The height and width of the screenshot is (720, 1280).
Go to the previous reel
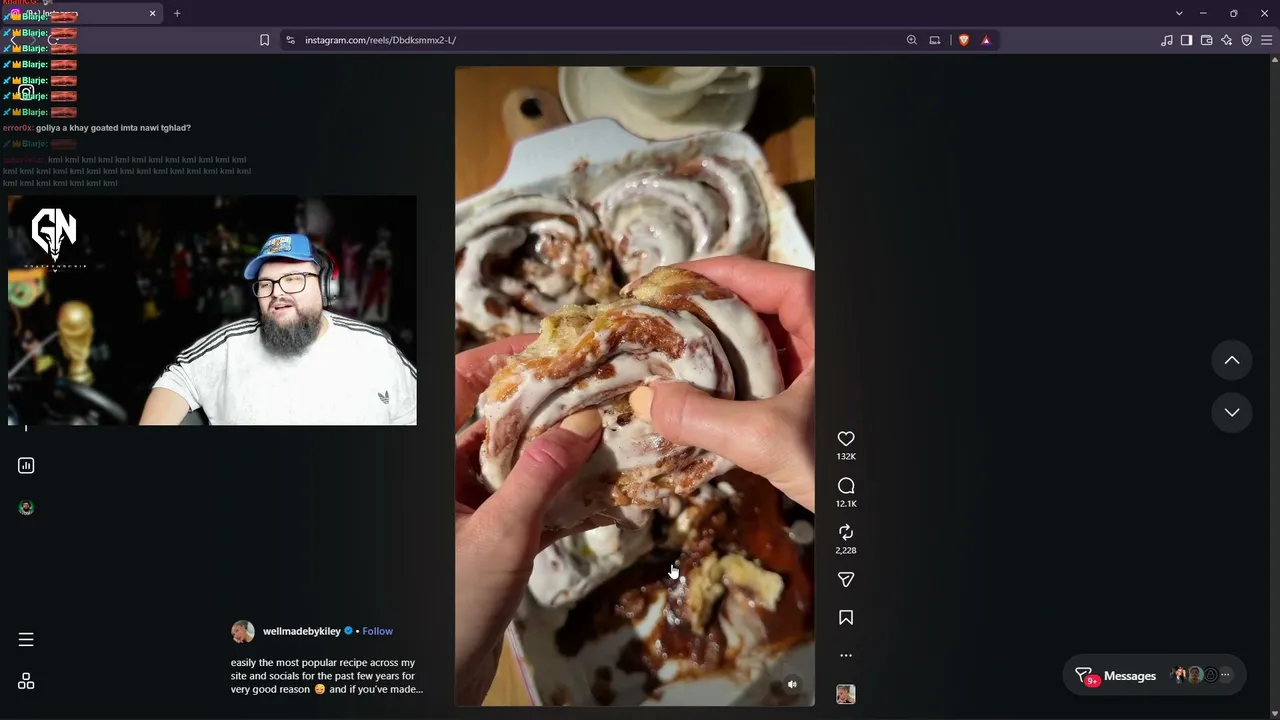(x=1232, y=360)
